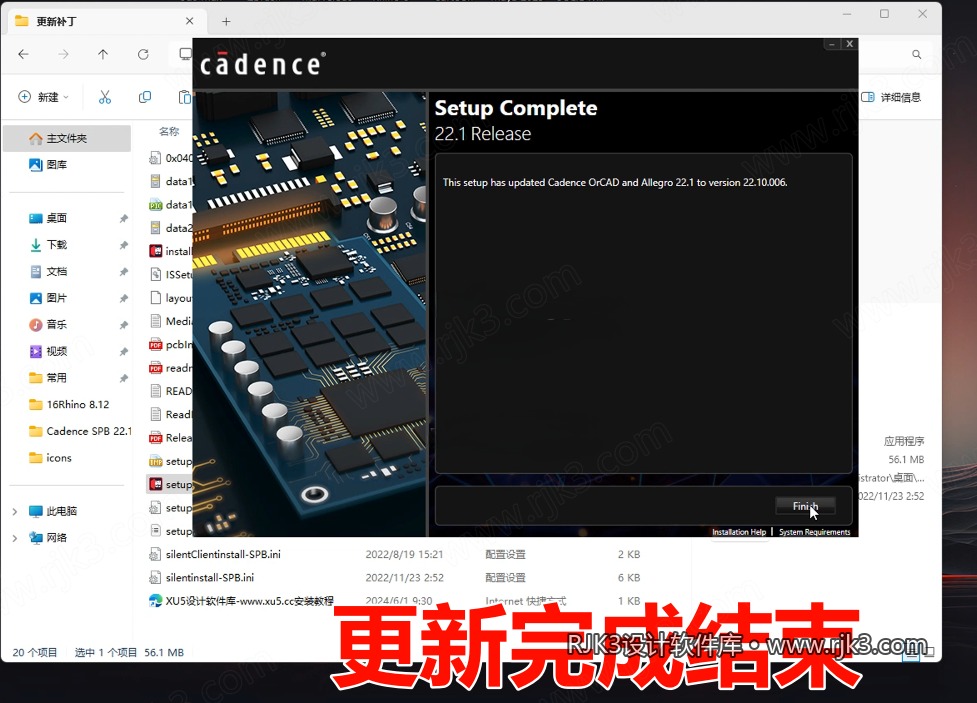
Task: Go up one folder level
Action: pos(103,54)
